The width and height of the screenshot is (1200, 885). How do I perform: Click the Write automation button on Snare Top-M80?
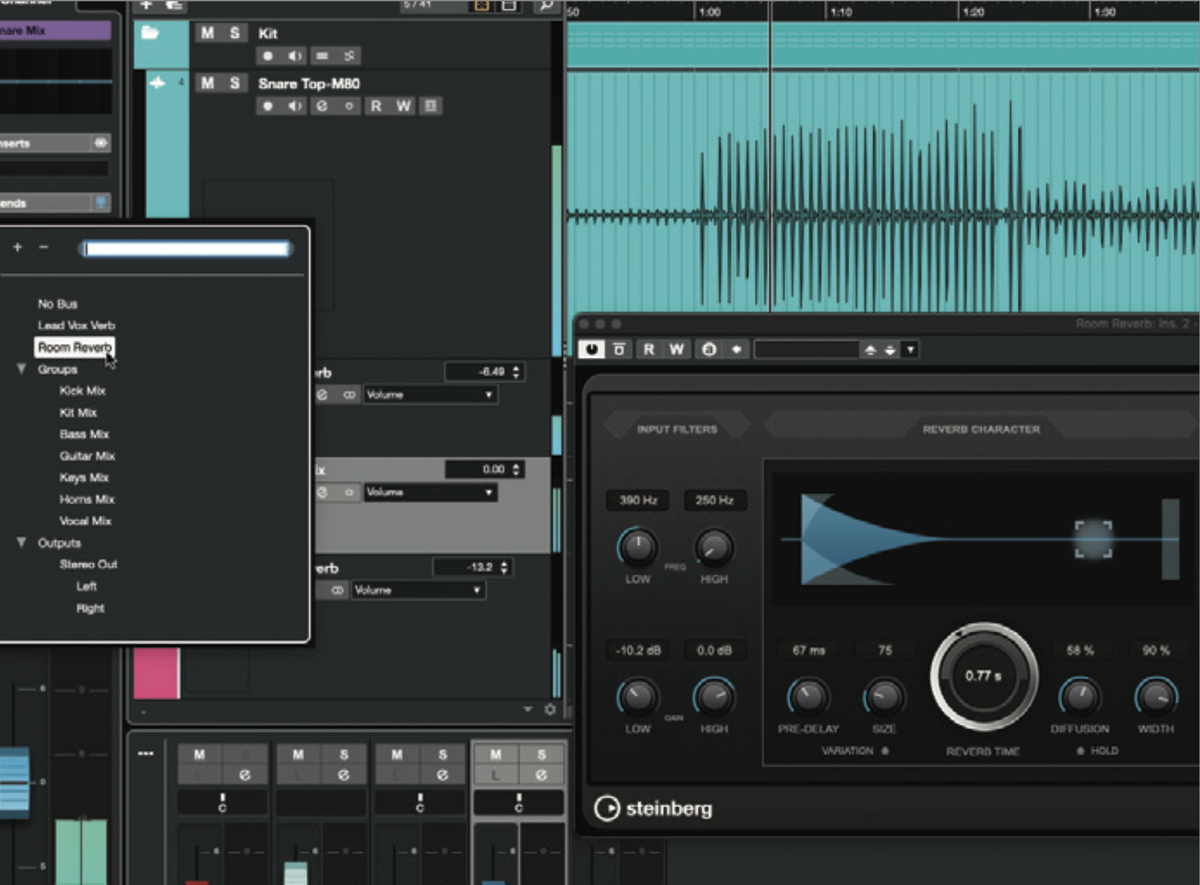(x=403, y=105)
